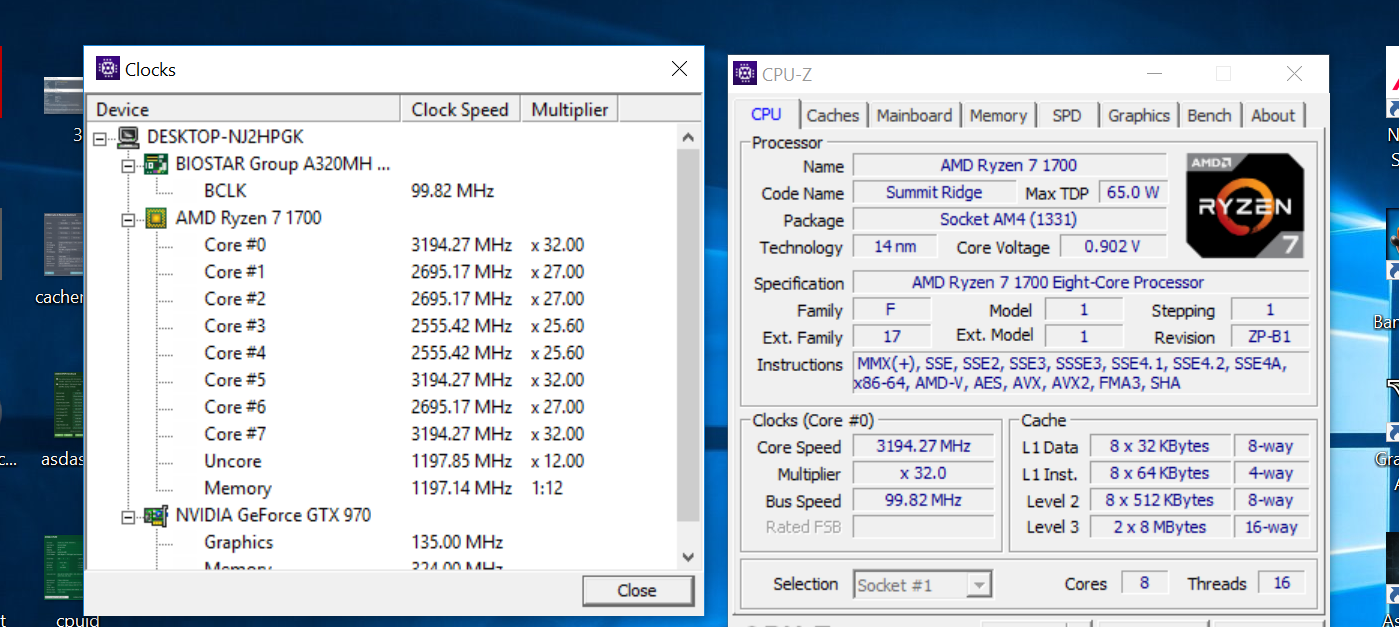1399x627 pixels.
Task: Click the Clocks list scroll up arrow
Action: (x=687, y=137)
